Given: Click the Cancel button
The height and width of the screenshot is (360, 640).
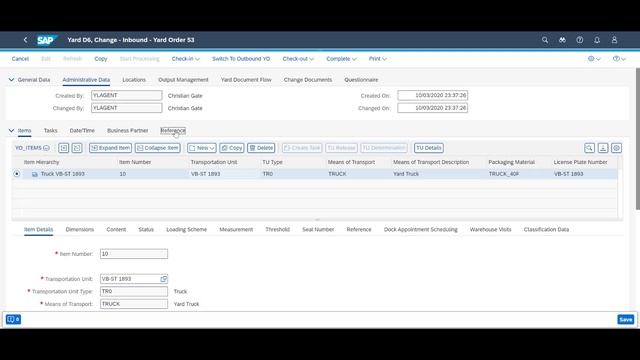Looking at the screenshot, I should 20,59.
